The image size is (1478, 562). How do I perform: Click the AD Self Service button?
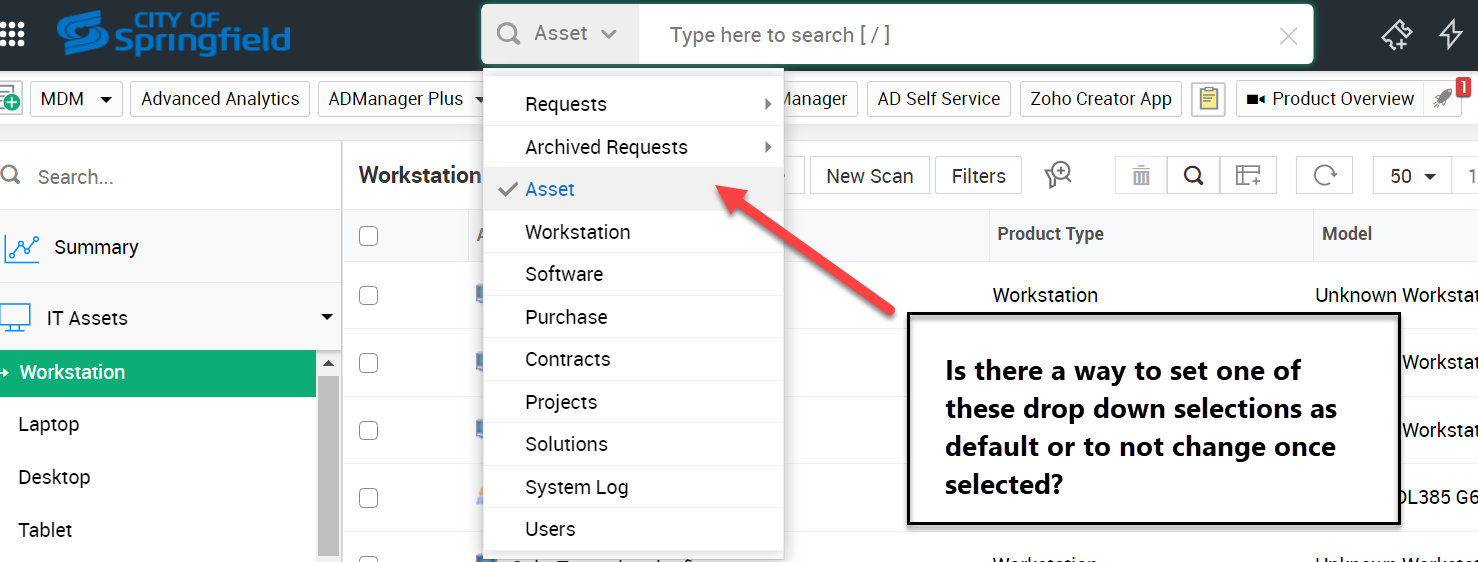[x=939, y=99]
